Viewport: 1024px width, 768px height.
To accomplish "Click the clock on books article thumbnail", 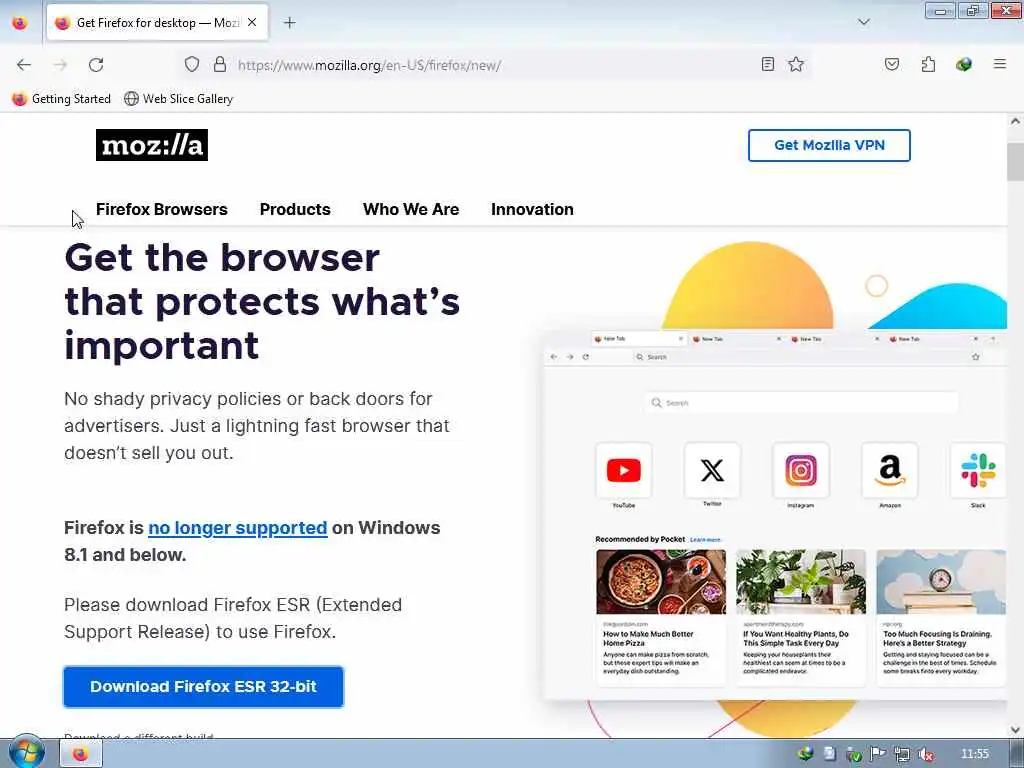I will [941, 581].
